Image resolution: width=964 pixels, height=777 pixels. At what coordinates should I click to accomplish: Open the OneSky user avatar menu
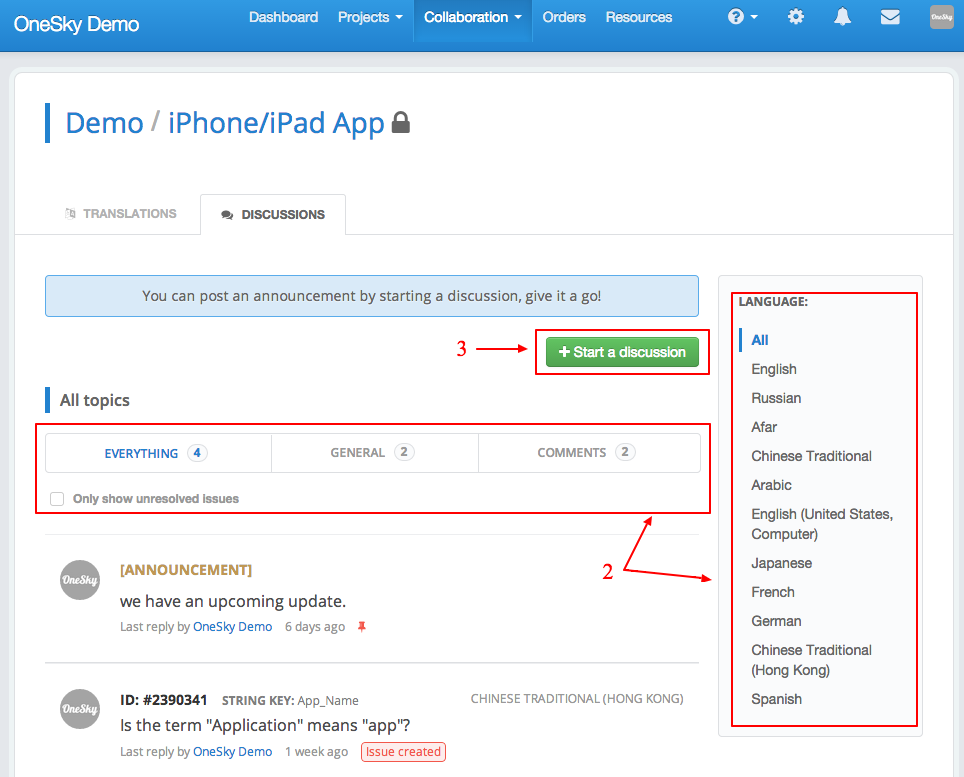[941, 17]
